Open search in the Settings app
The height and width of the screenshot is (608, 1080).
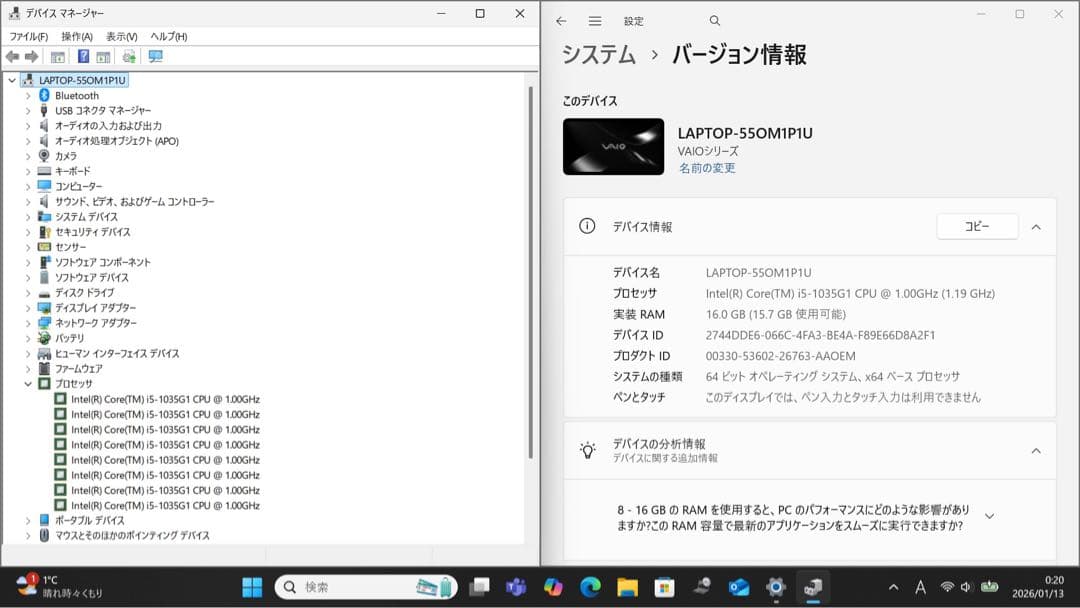tap(714, 20)
